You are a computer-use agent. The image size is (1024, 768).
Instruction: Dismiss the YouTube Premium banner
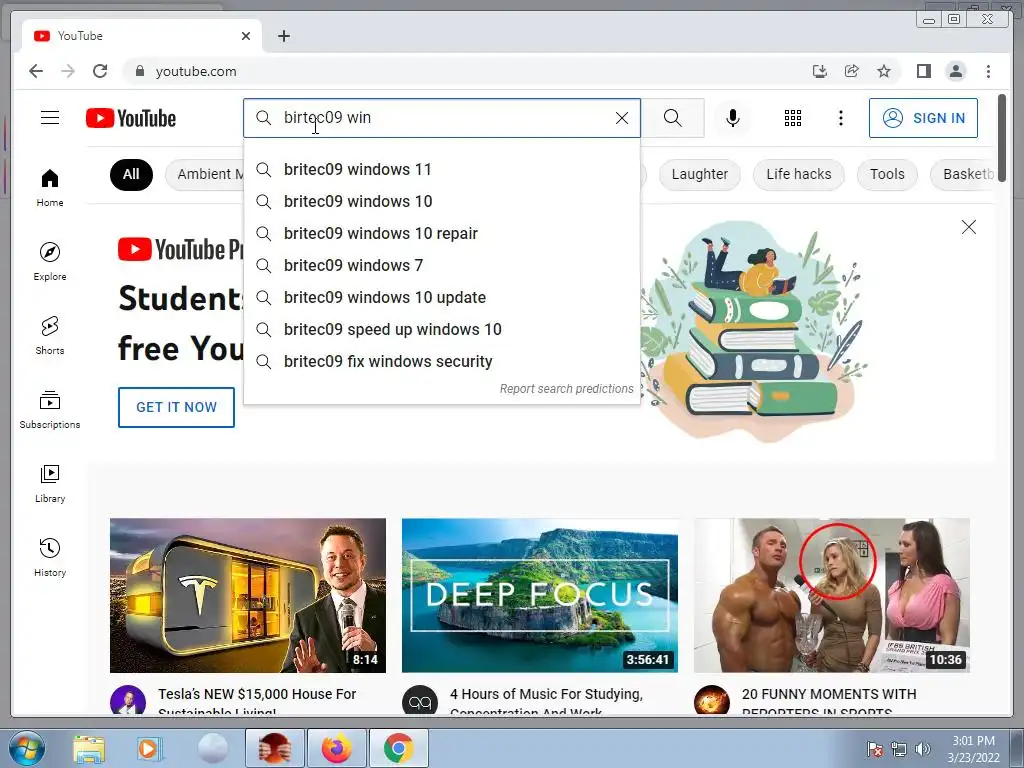click(x=968, y=227)
